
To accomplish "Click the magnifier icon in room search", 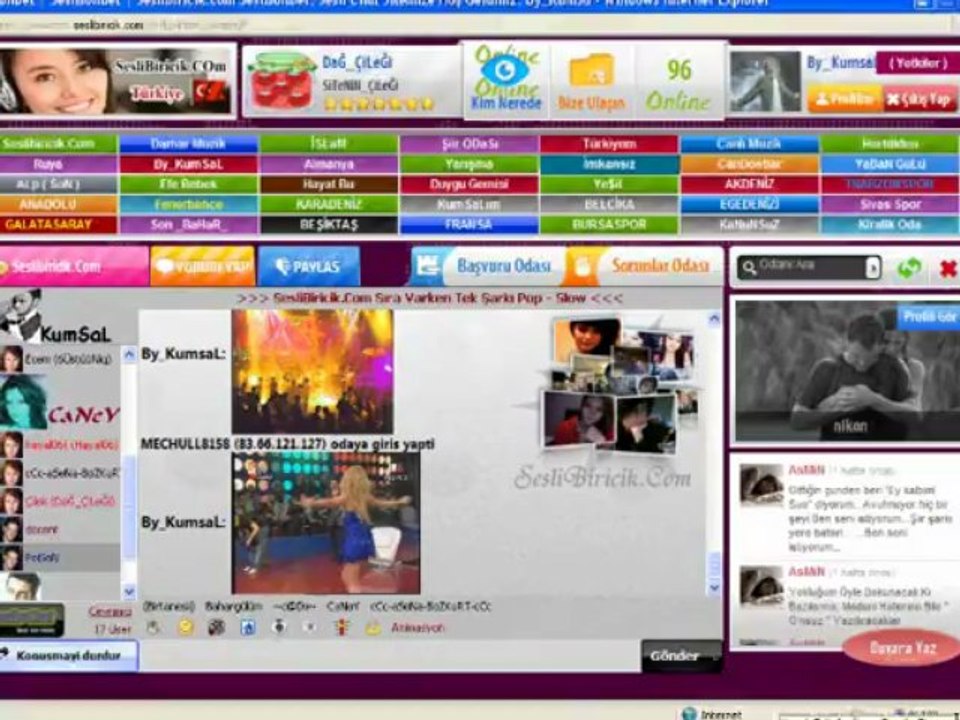I will (x=749, y=268).
